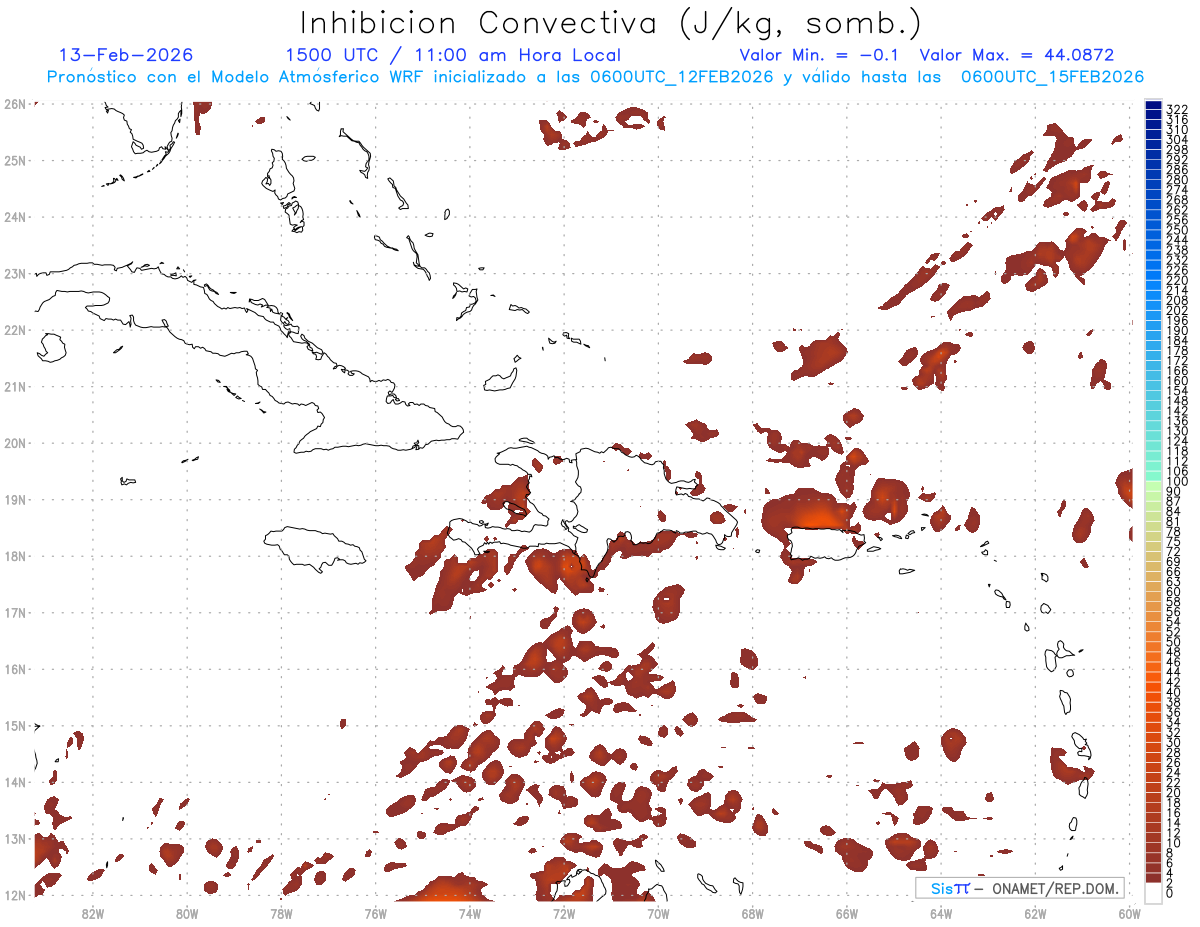Select the 'Valor Max. = 44.0872' text
The image size is (1200, 927).
click(x=1017, y=55)
